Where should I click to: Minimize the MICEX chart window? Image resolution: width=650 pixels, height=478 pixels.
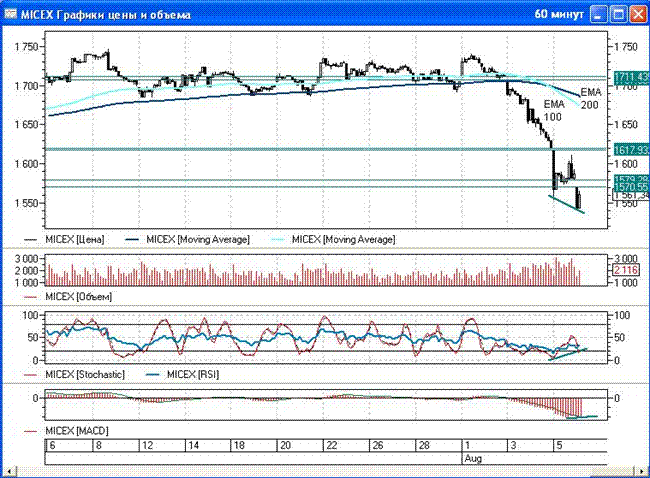point(598,15)
